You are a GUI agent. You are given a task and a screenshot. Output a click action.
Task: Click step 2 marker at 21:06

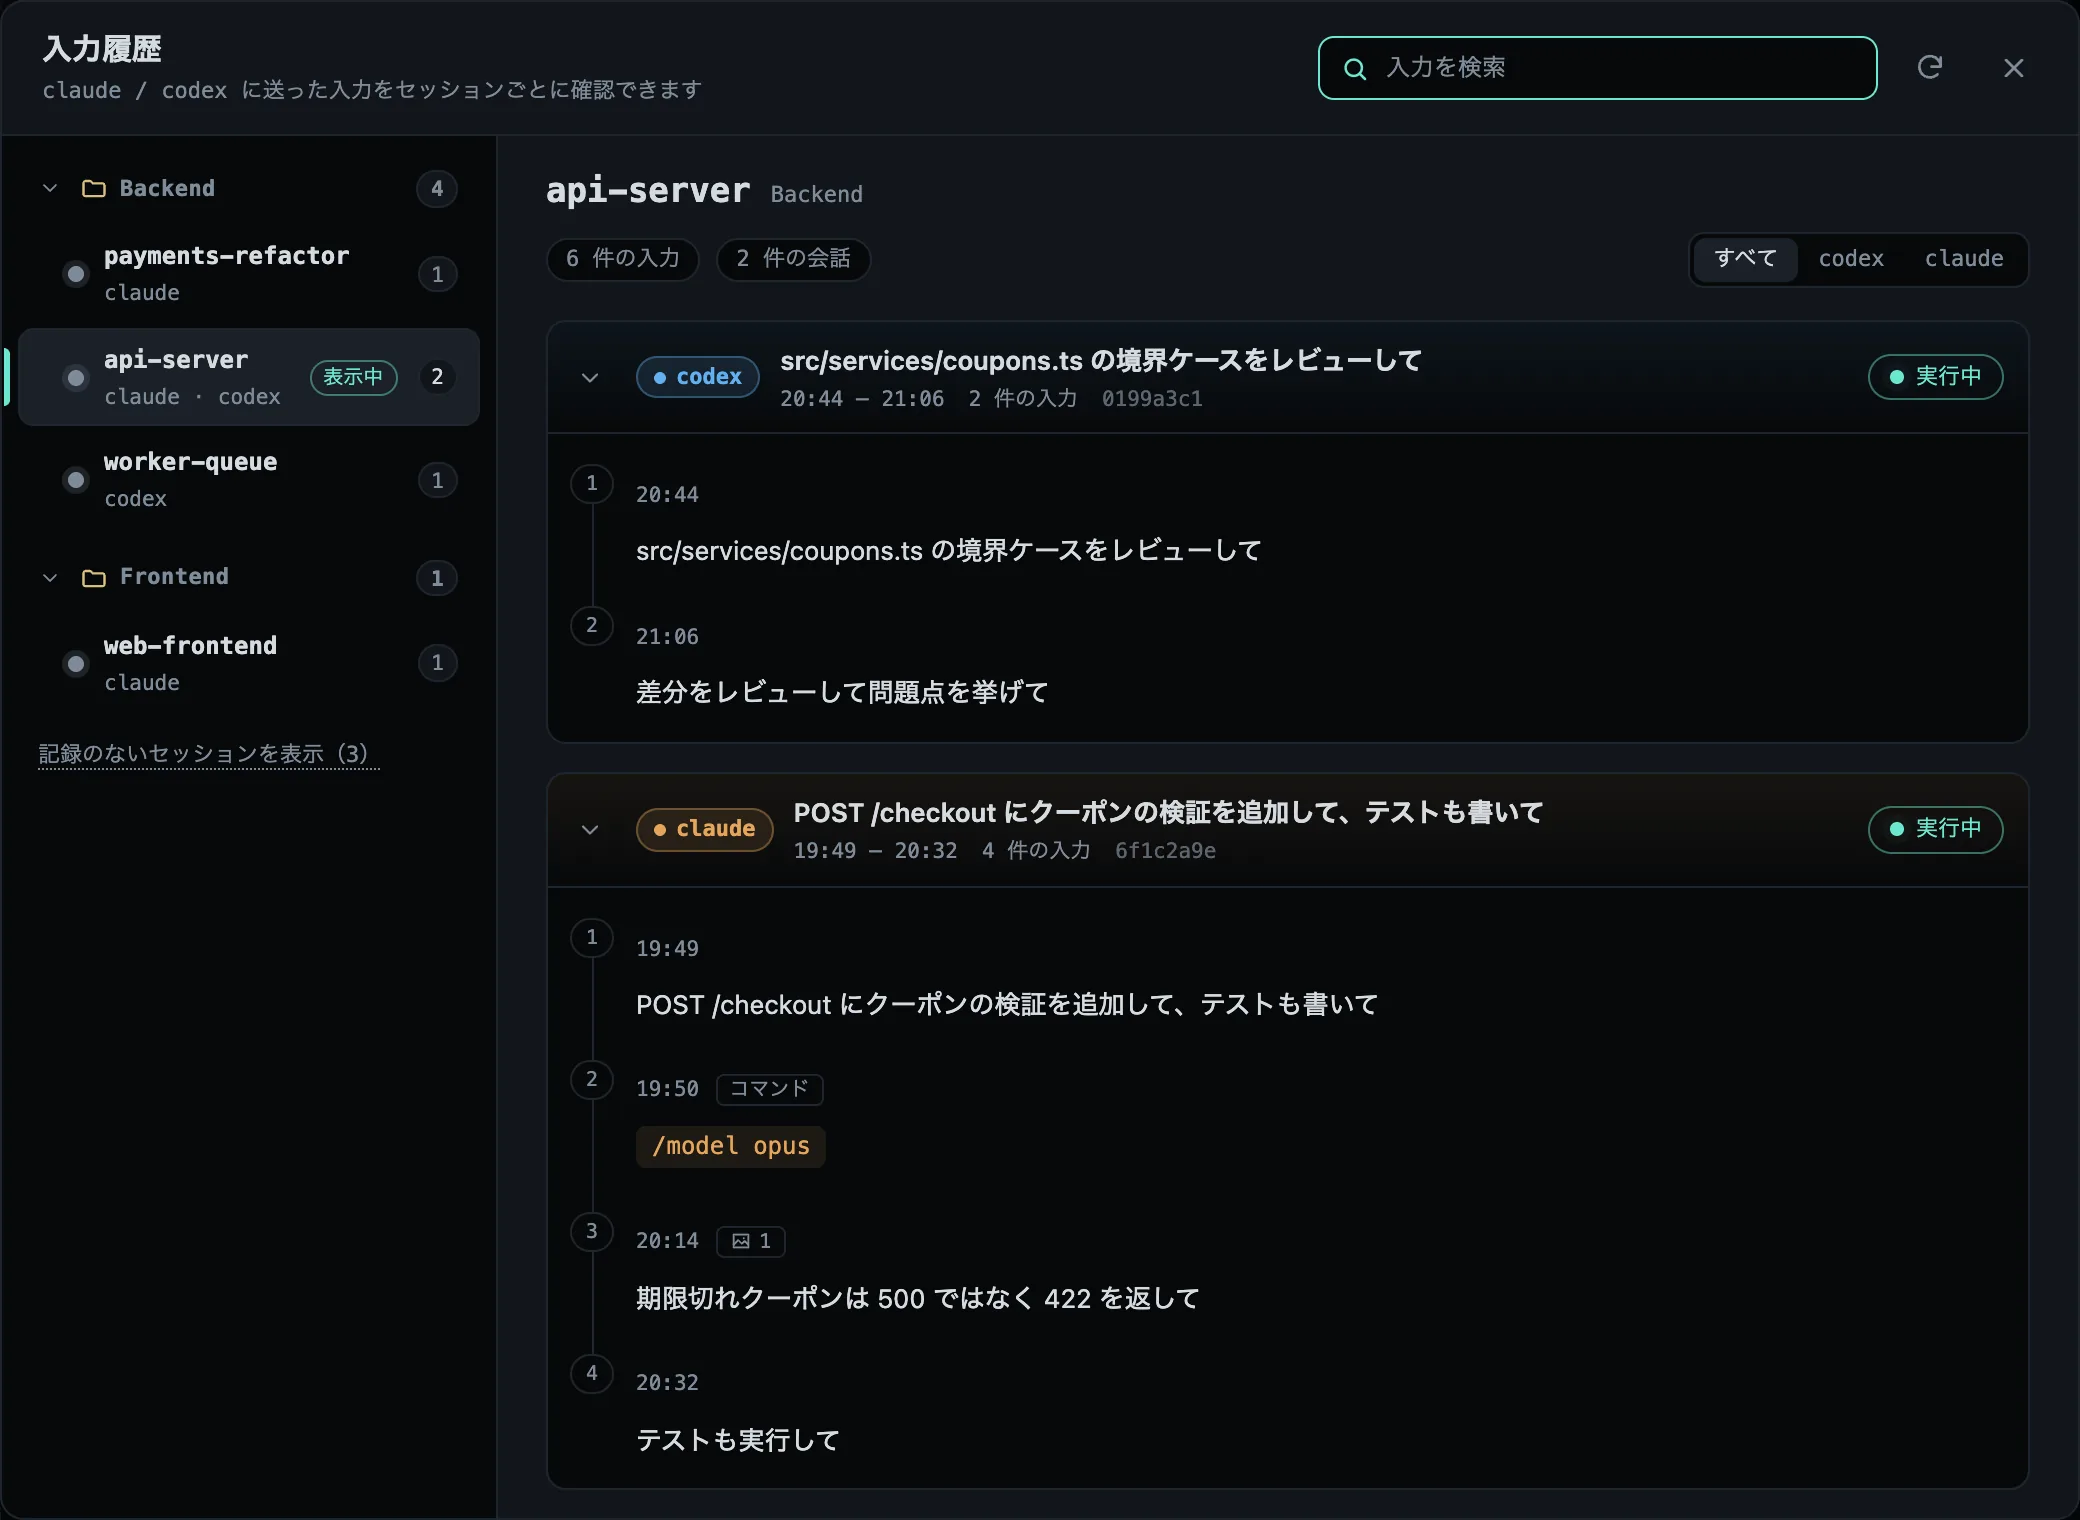(x=591, y=625)
